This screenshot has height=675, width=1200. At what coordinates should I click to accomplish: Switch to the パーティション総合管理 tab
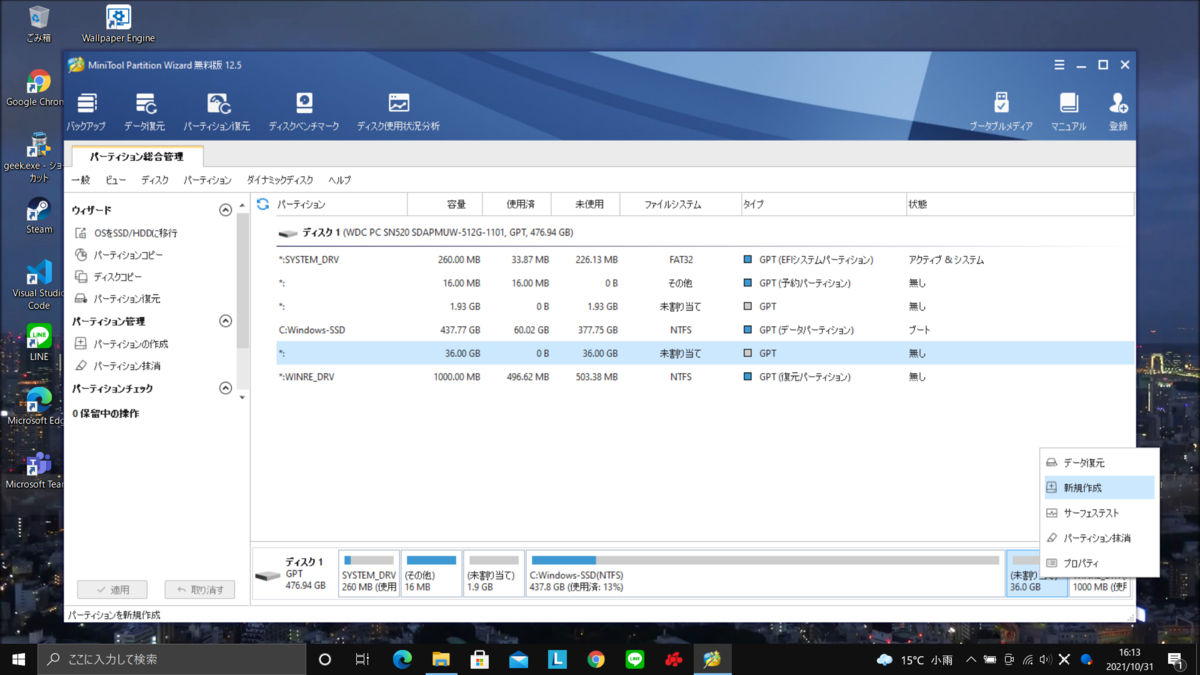[136, 157]
